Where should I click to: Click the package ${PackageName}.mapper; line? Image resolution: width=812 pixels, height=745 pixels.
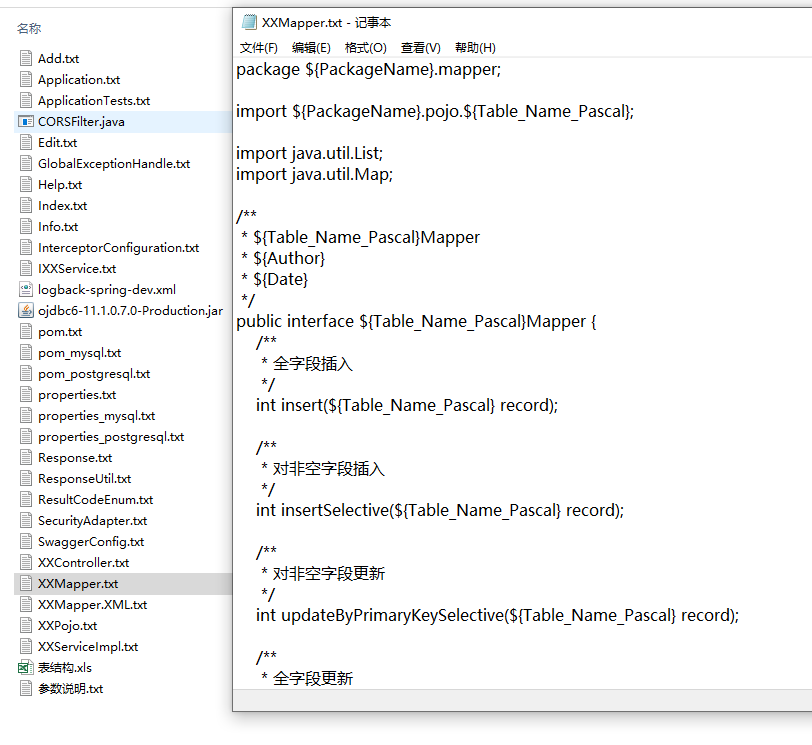(369, 69)
